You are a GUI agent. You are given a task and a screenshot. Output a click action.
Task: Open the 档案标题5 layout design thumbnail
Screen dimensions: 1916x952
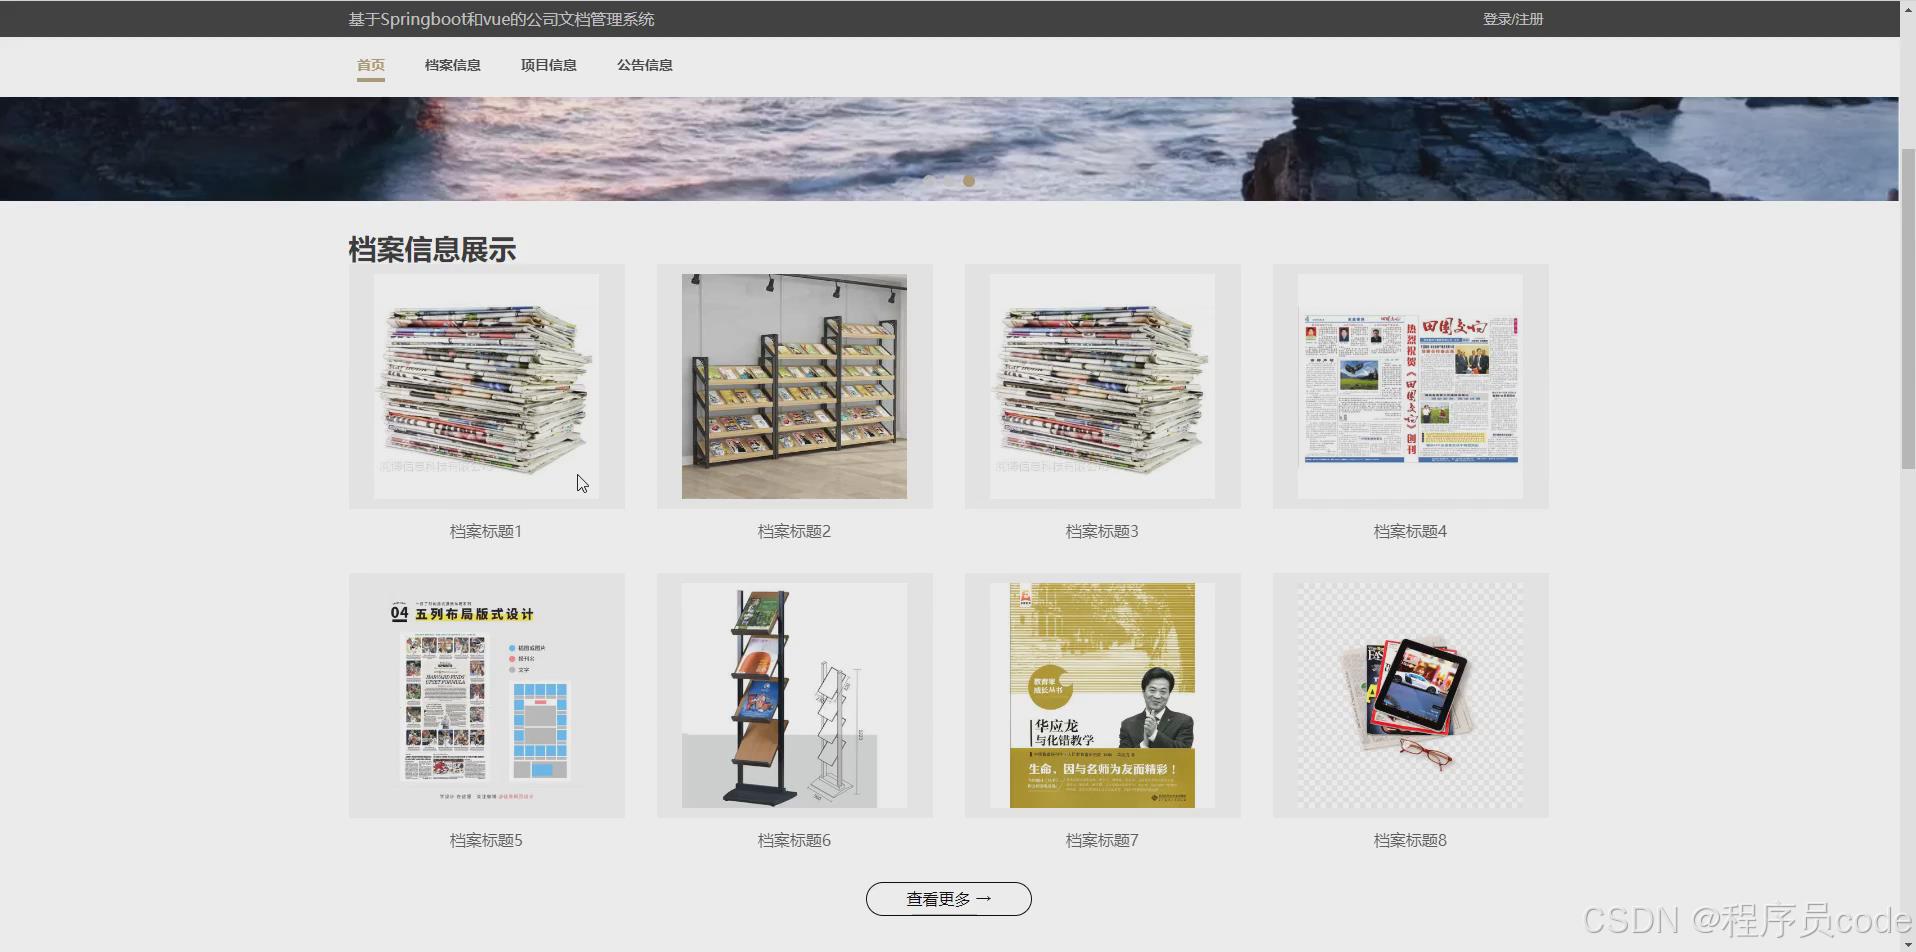pyautogui.click(x=487, y=695)
